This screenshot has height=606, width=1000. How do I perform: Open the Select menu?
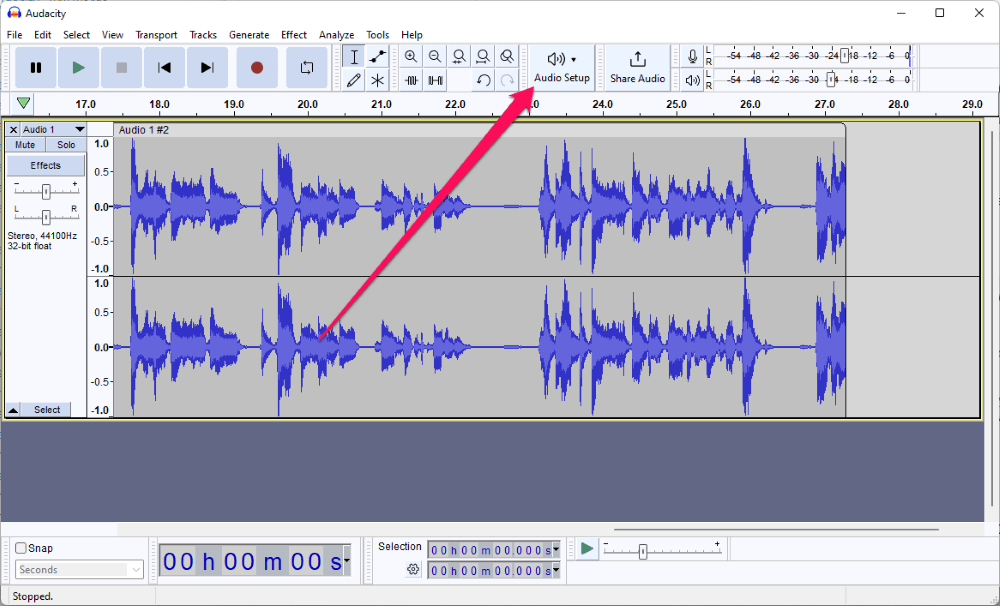[x=77, y=34]
